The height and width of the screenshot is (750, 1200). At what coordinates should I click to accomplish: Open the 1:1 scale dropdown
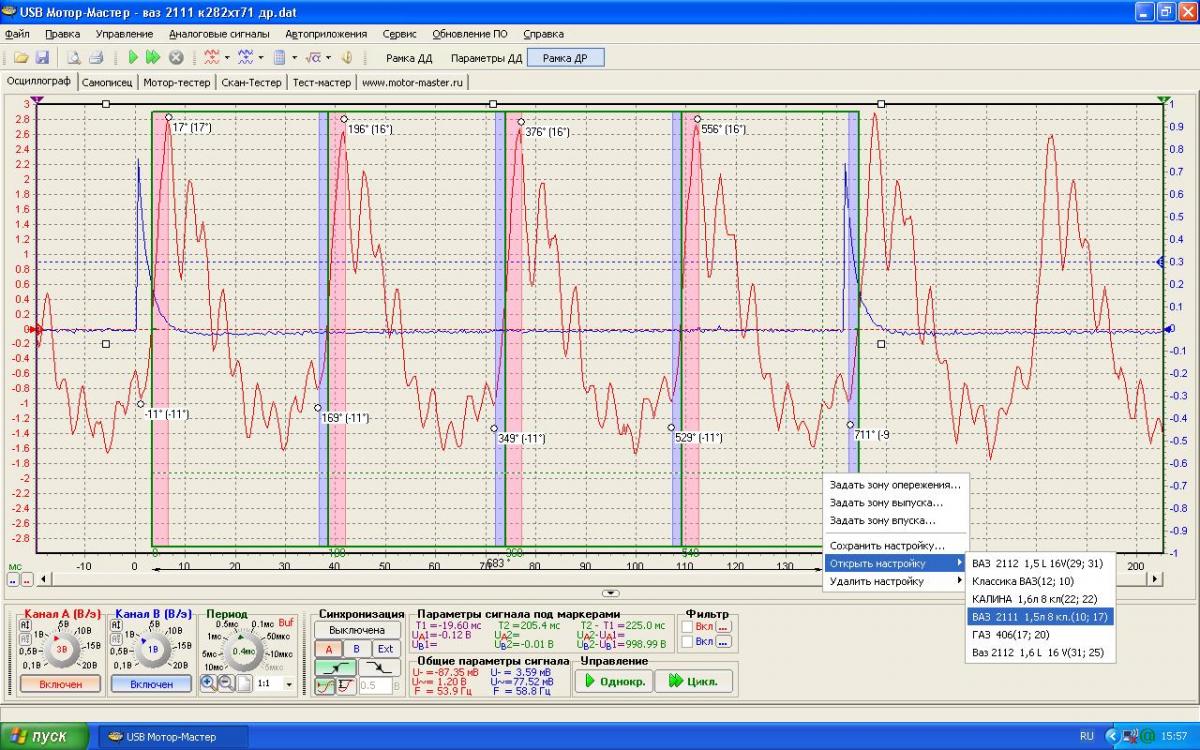pyautogui.click(x=289, y=684)
